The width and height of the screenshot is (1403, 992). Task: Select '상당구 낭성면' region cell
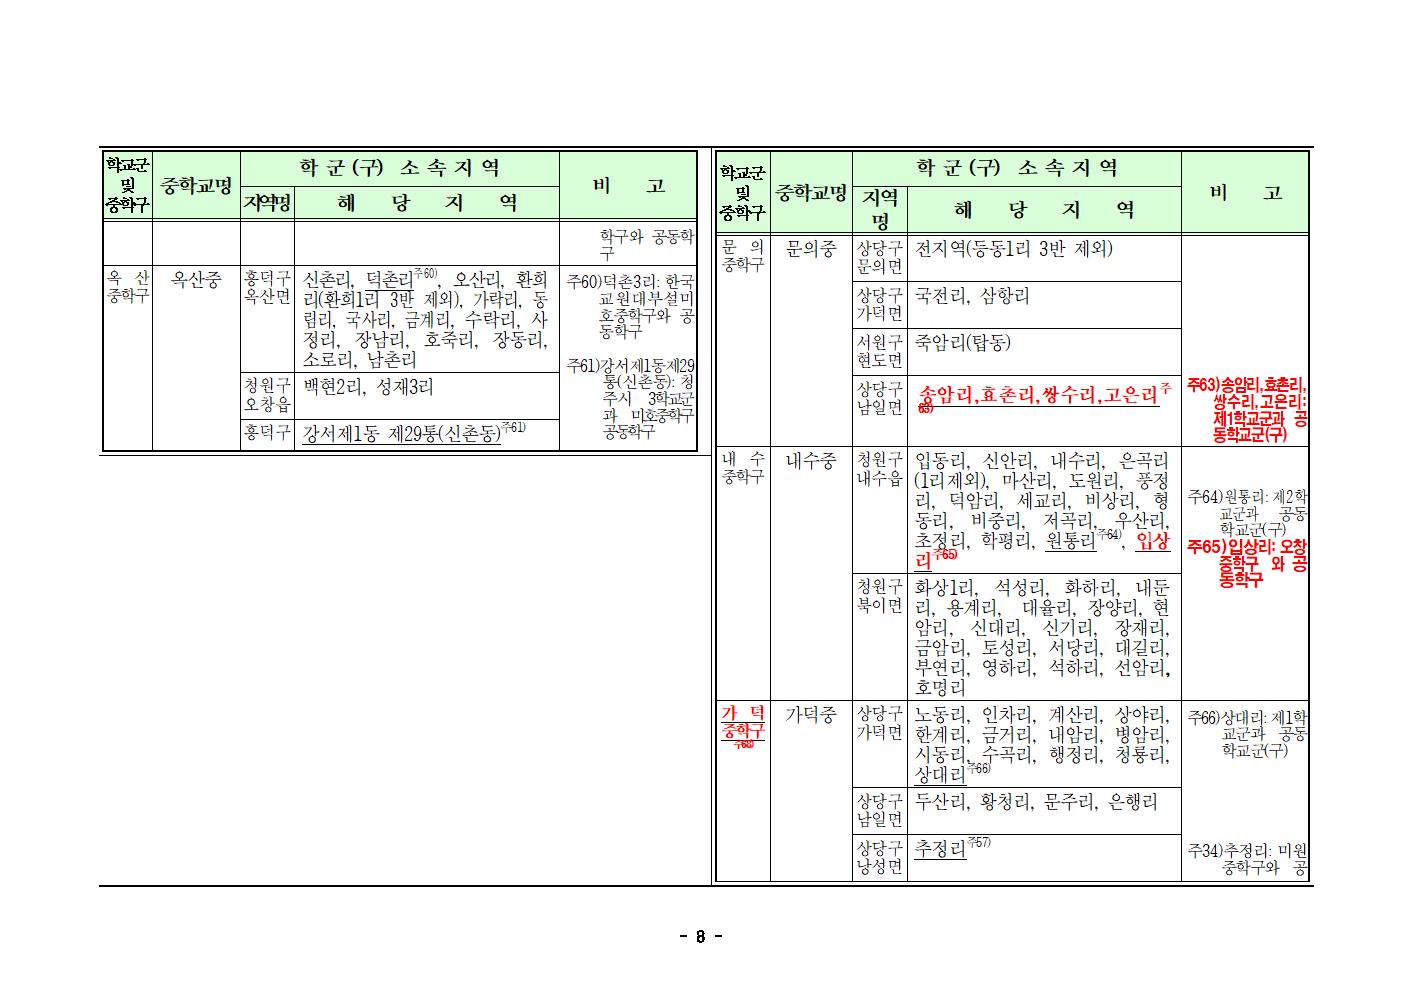[x=880, y=857]
